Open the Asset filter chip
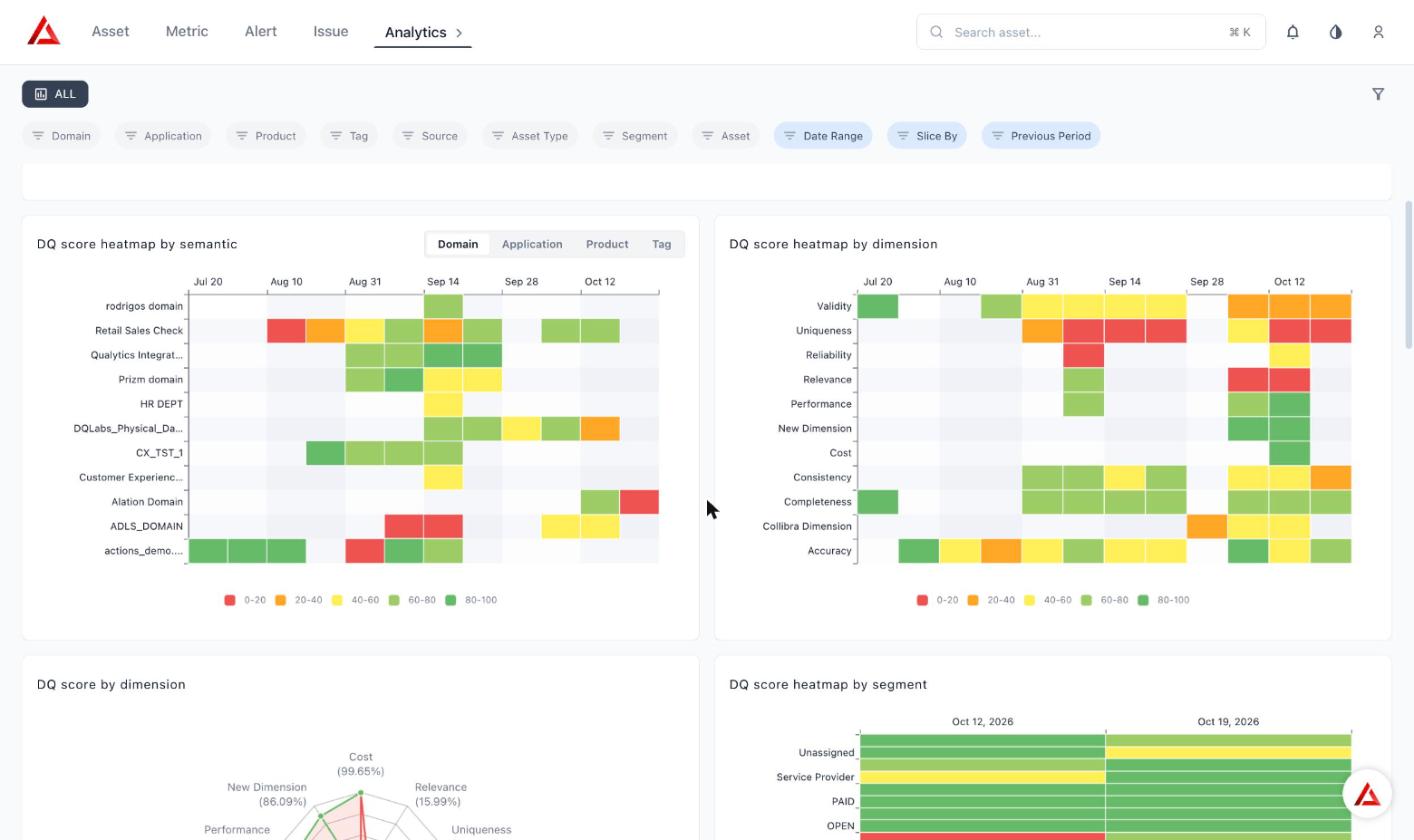 726,136
